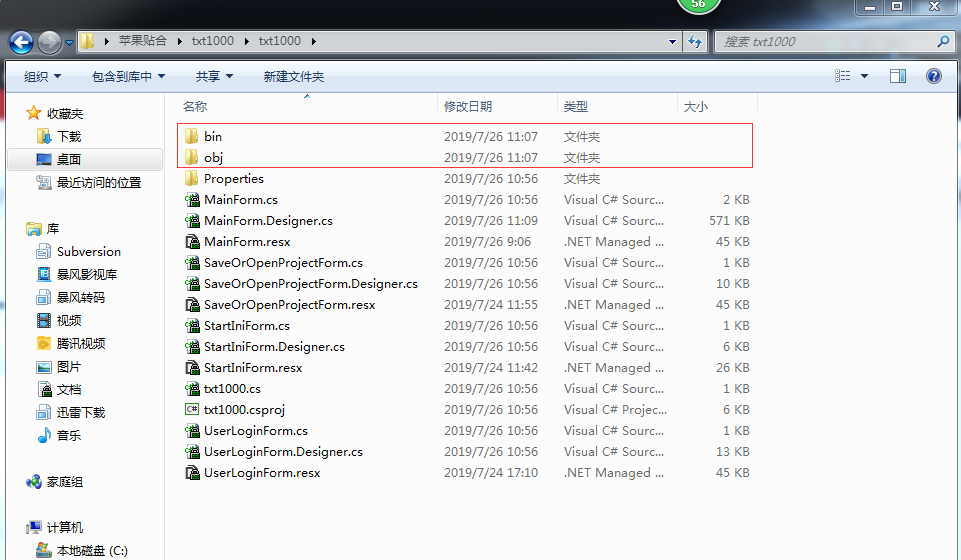Open view options dropdown arrow
The width and height of the screenshot is (961, 560).
coord(864,76)
